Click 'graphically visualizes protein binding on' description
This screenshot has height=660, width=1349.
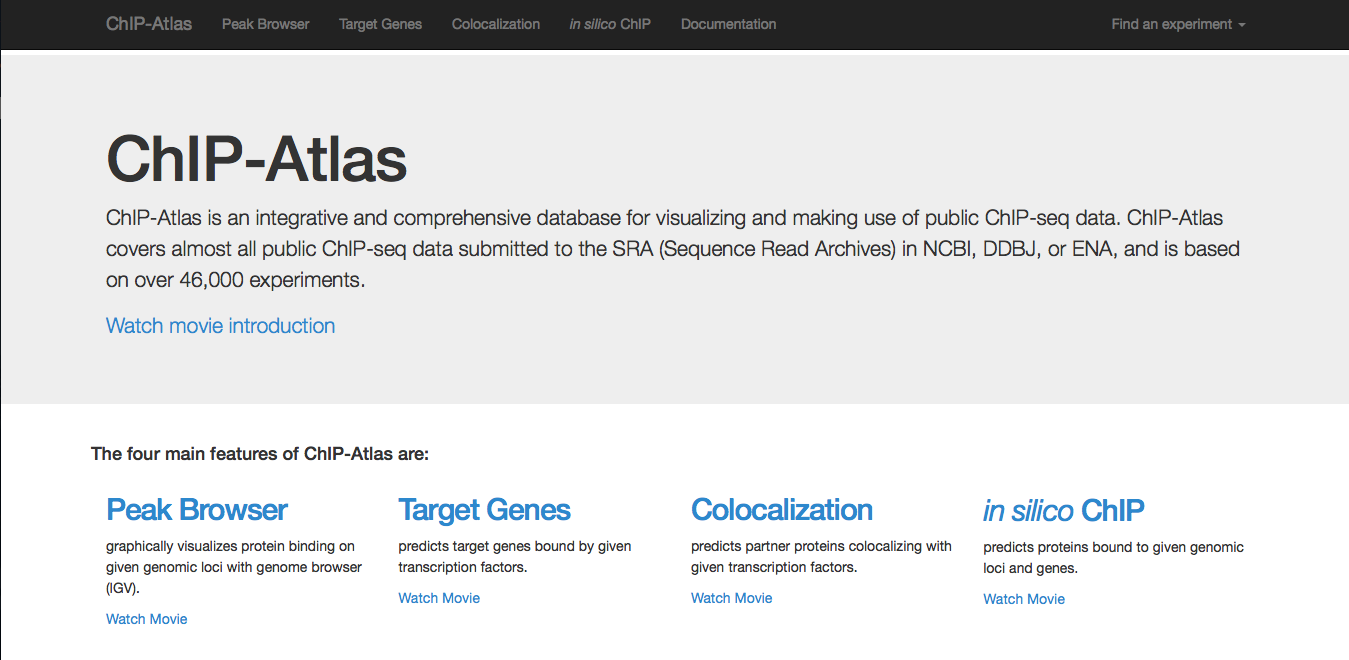pyautogui.click(x=231, y=547)
